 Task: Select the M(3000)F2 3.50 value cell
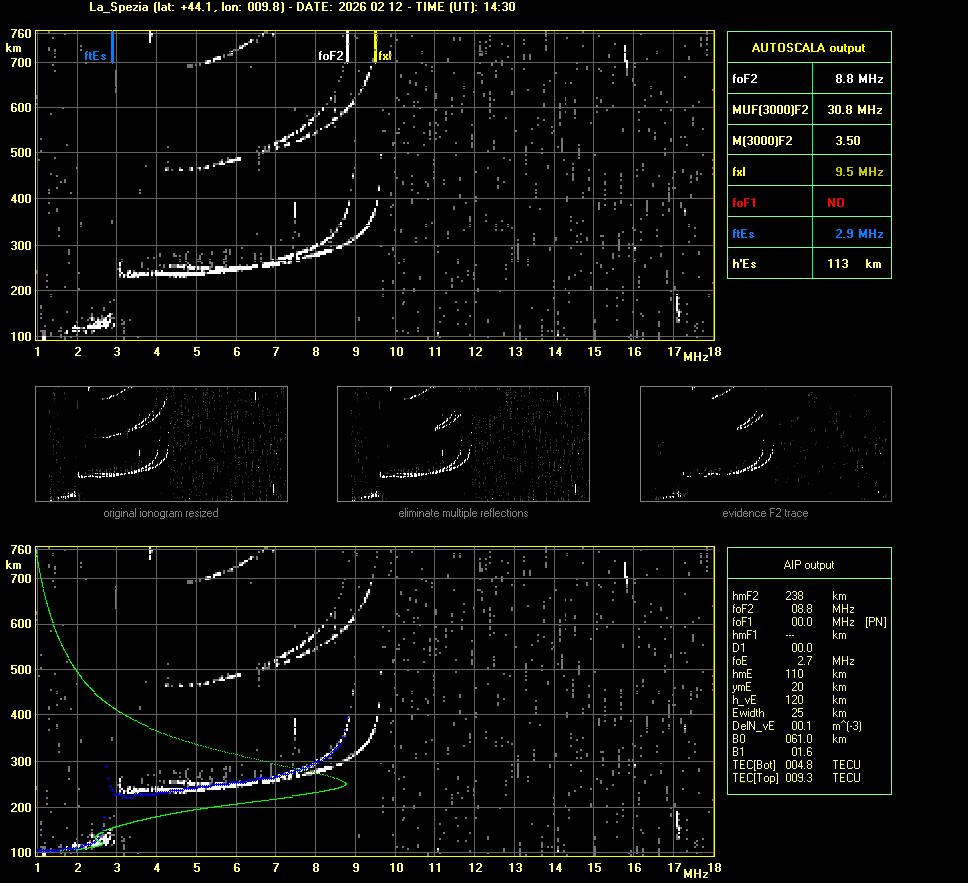pos(847,141)
